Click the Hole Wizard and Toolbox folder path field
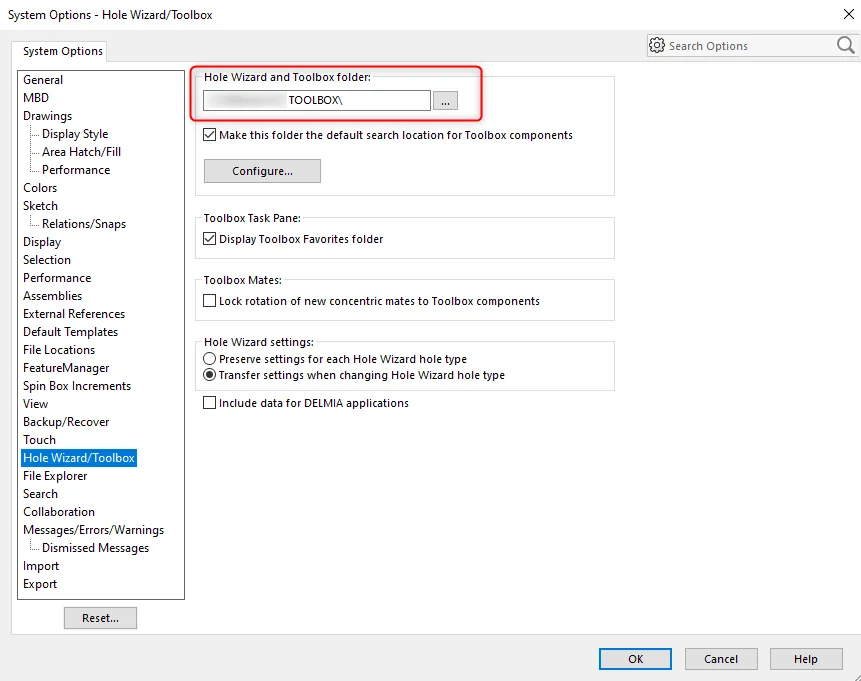861x681 pixels. (317, 101)
